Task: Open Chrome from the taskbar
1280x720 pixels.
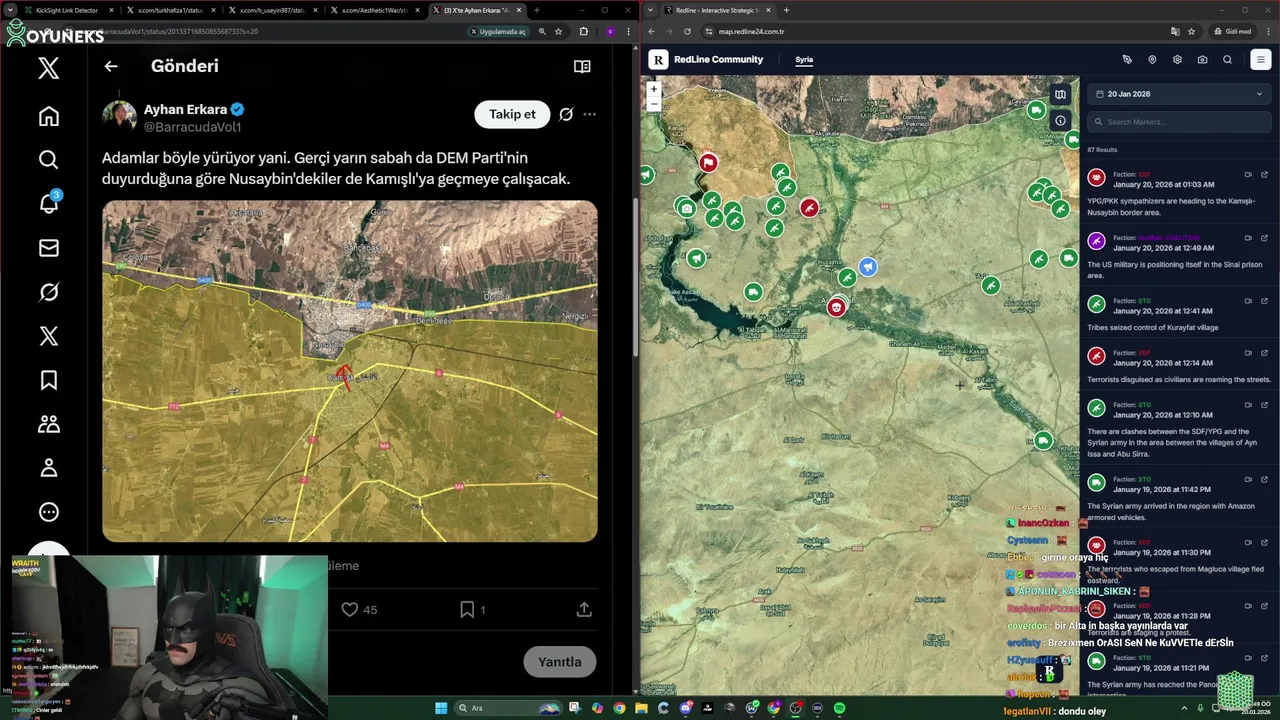Action: 620,708
